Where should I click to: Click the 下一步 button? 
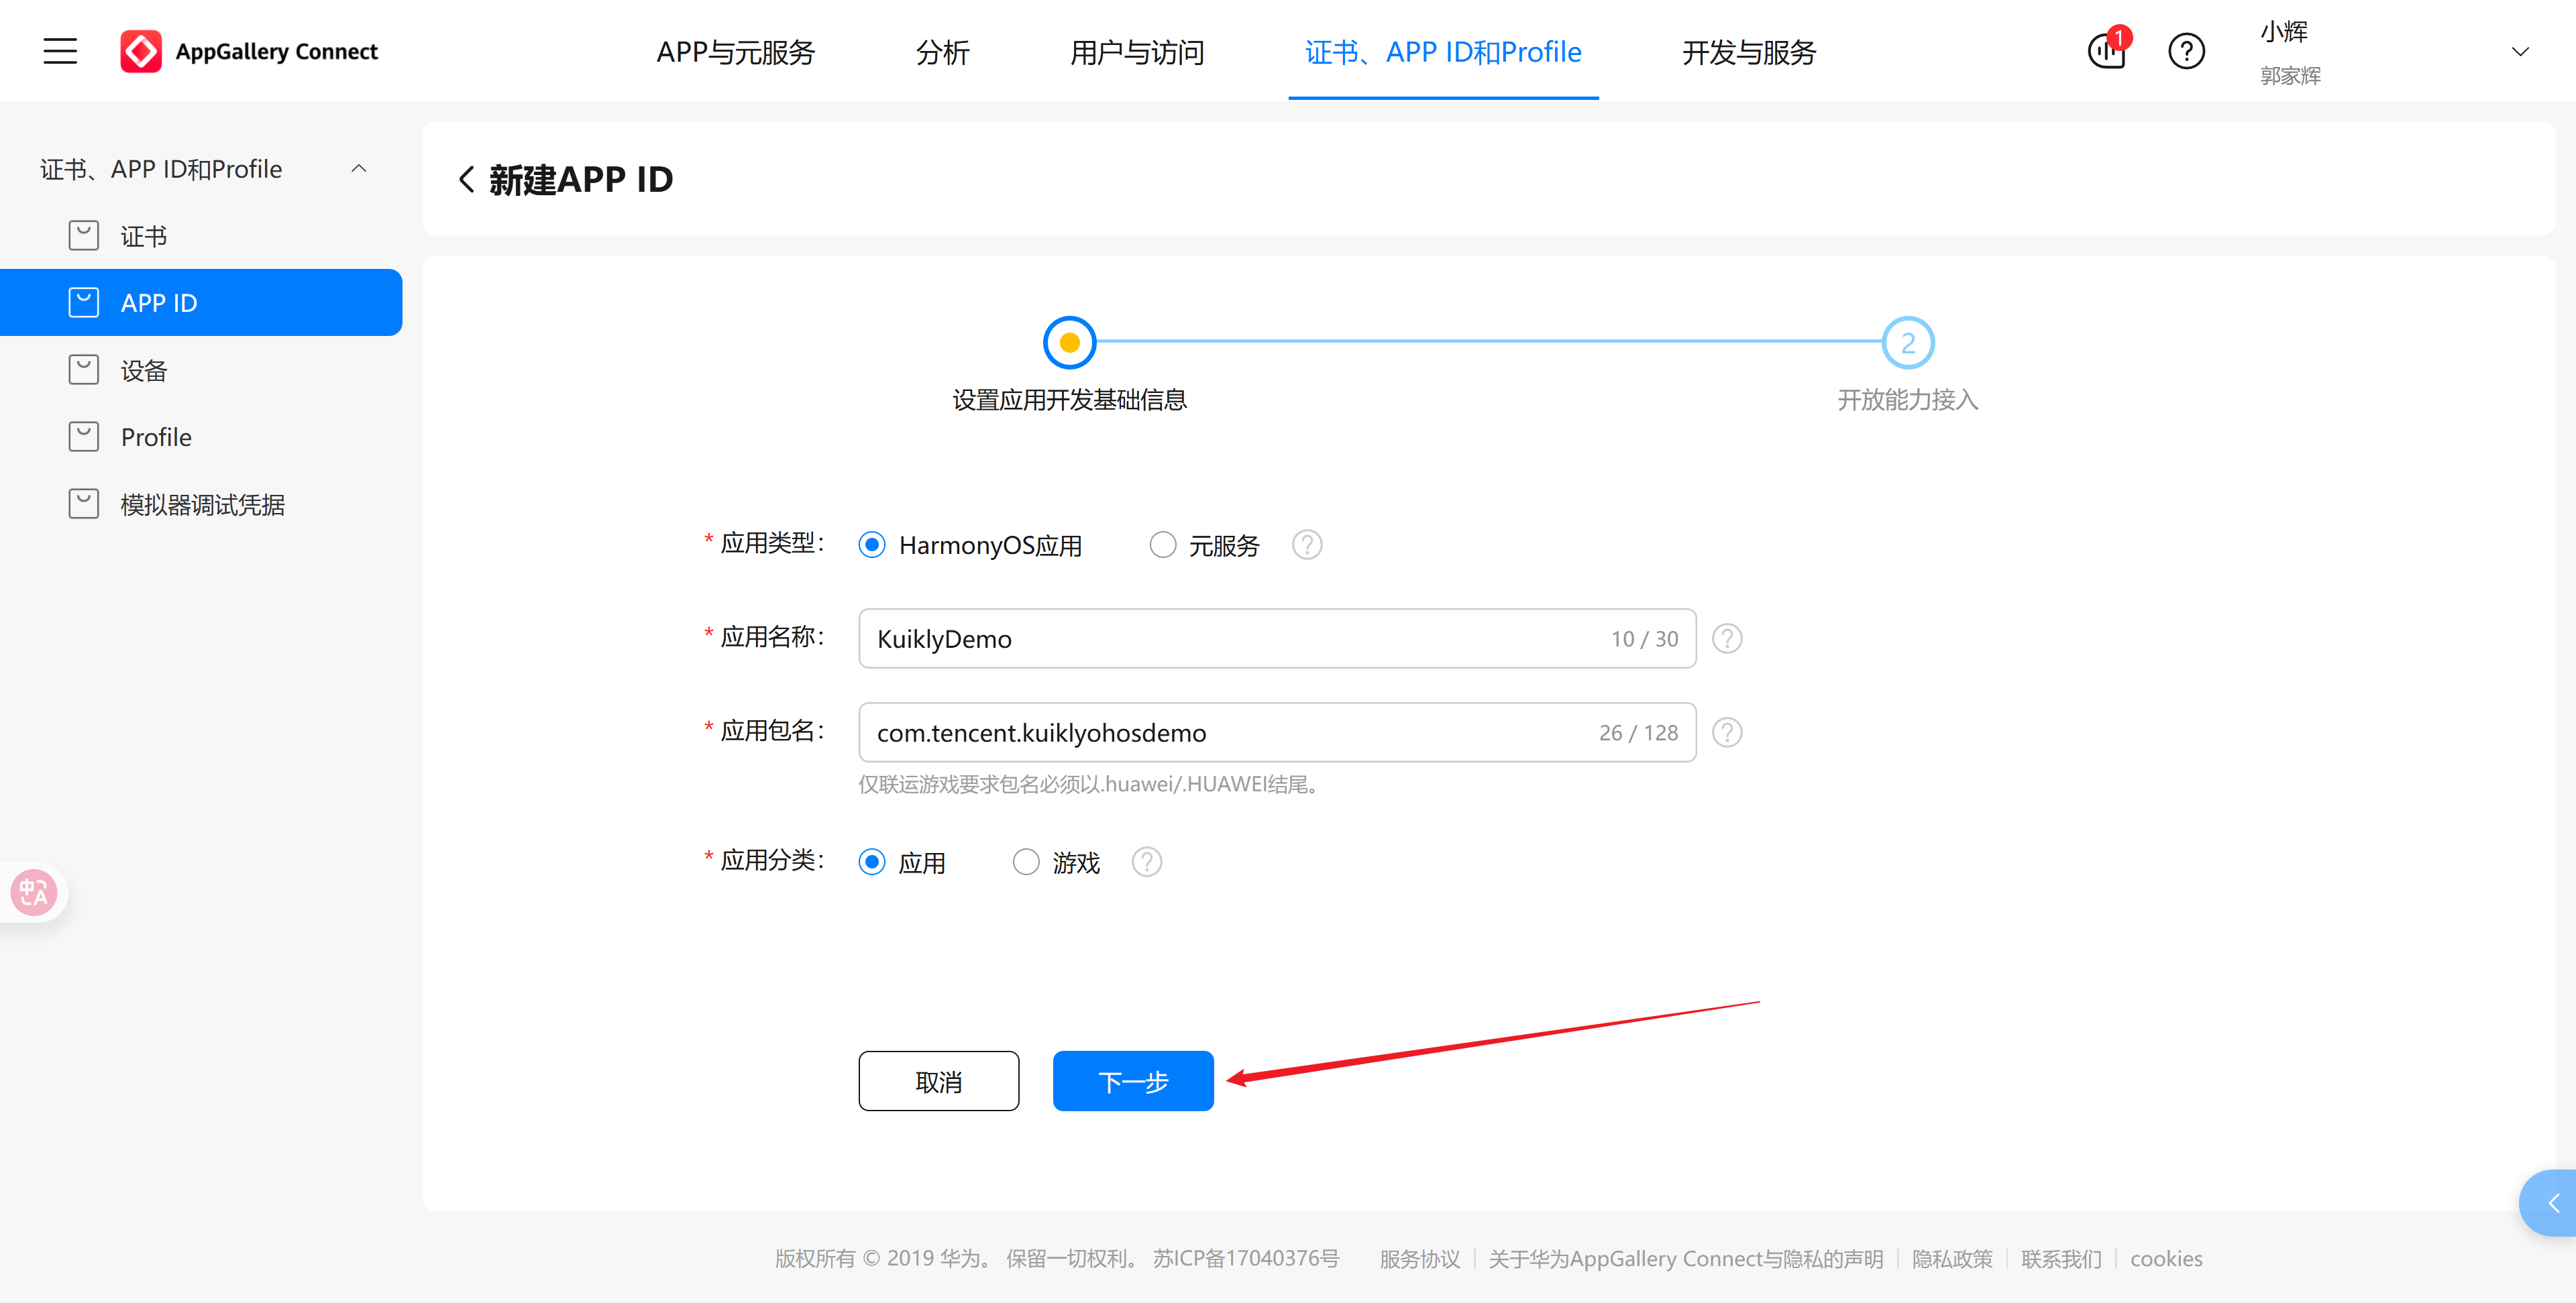(x=1133, y=1081)
